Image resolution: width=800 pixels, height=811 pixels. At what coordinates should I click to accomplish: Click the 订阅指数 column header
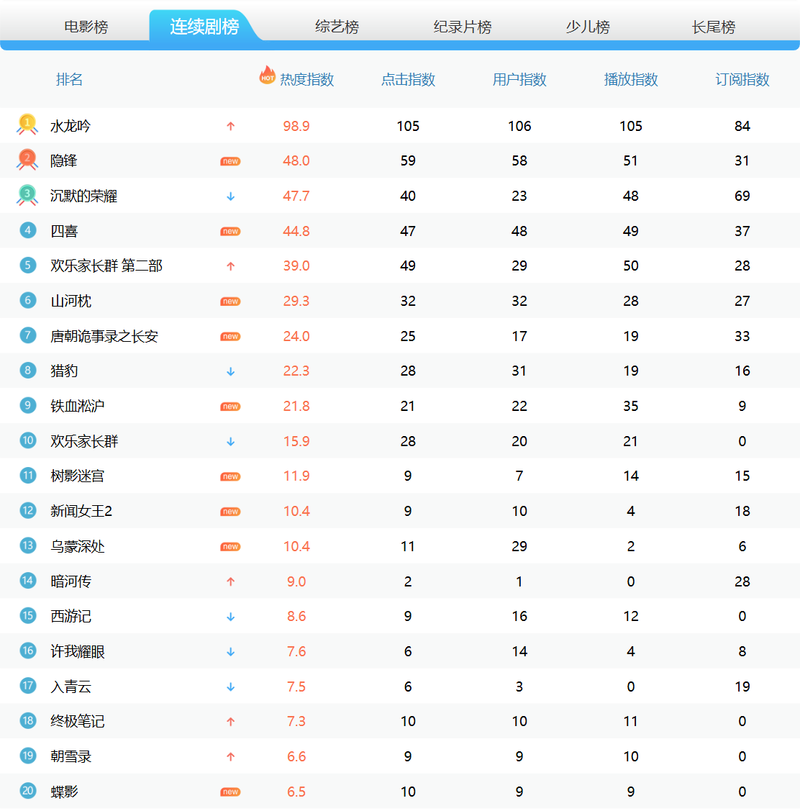[742, 80]
